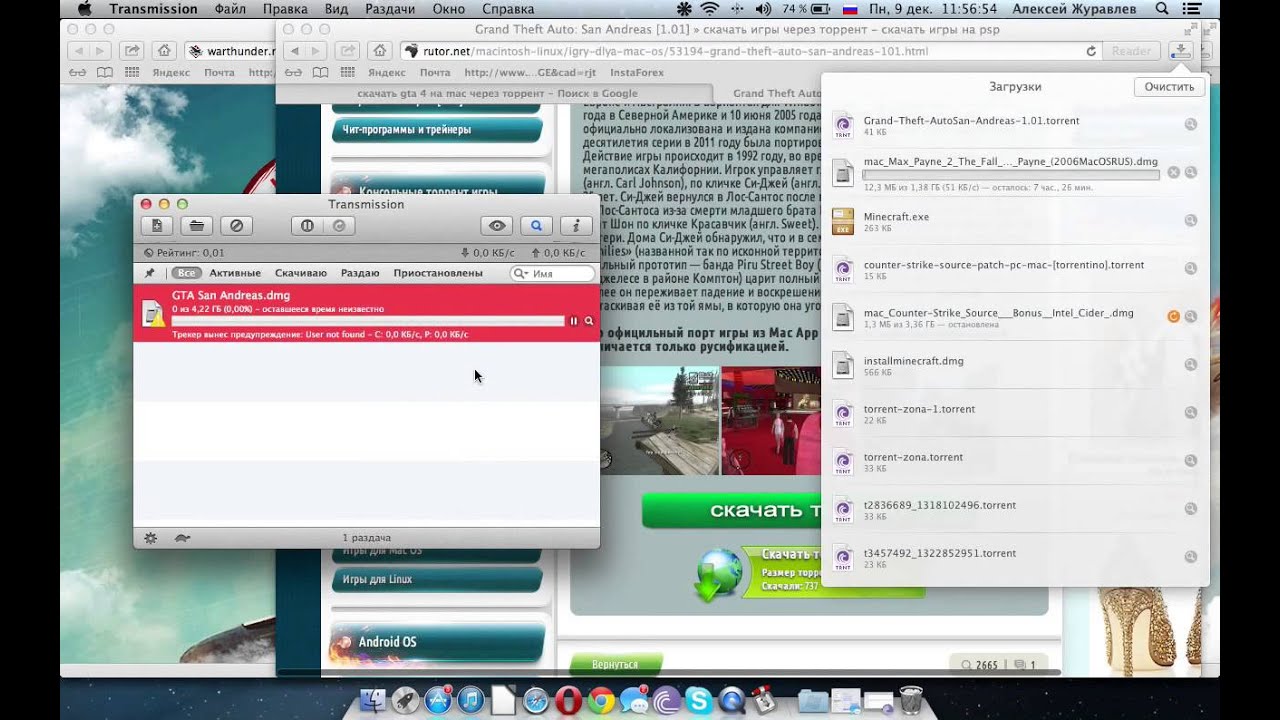Reveal counter-strike-source-patch torrent in Finder

[x=1191, y=268]
